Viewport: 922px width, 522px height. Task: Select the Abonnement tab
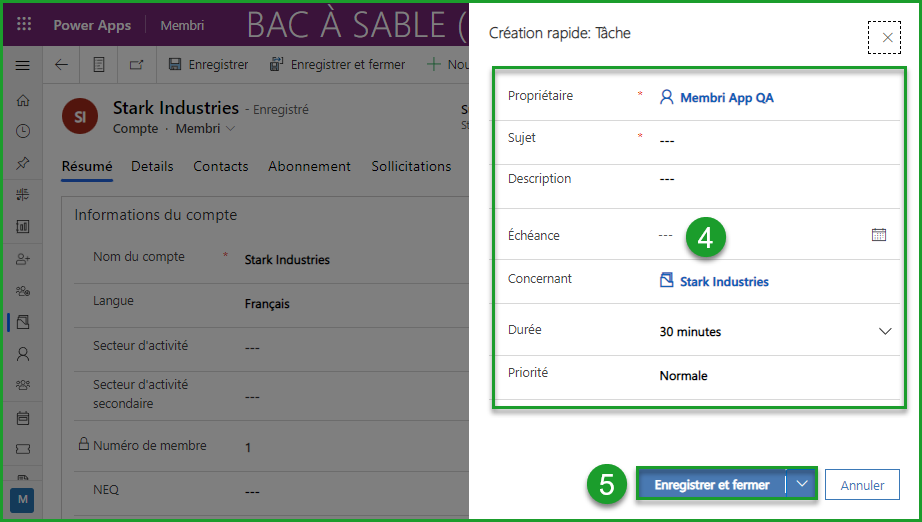309,166
